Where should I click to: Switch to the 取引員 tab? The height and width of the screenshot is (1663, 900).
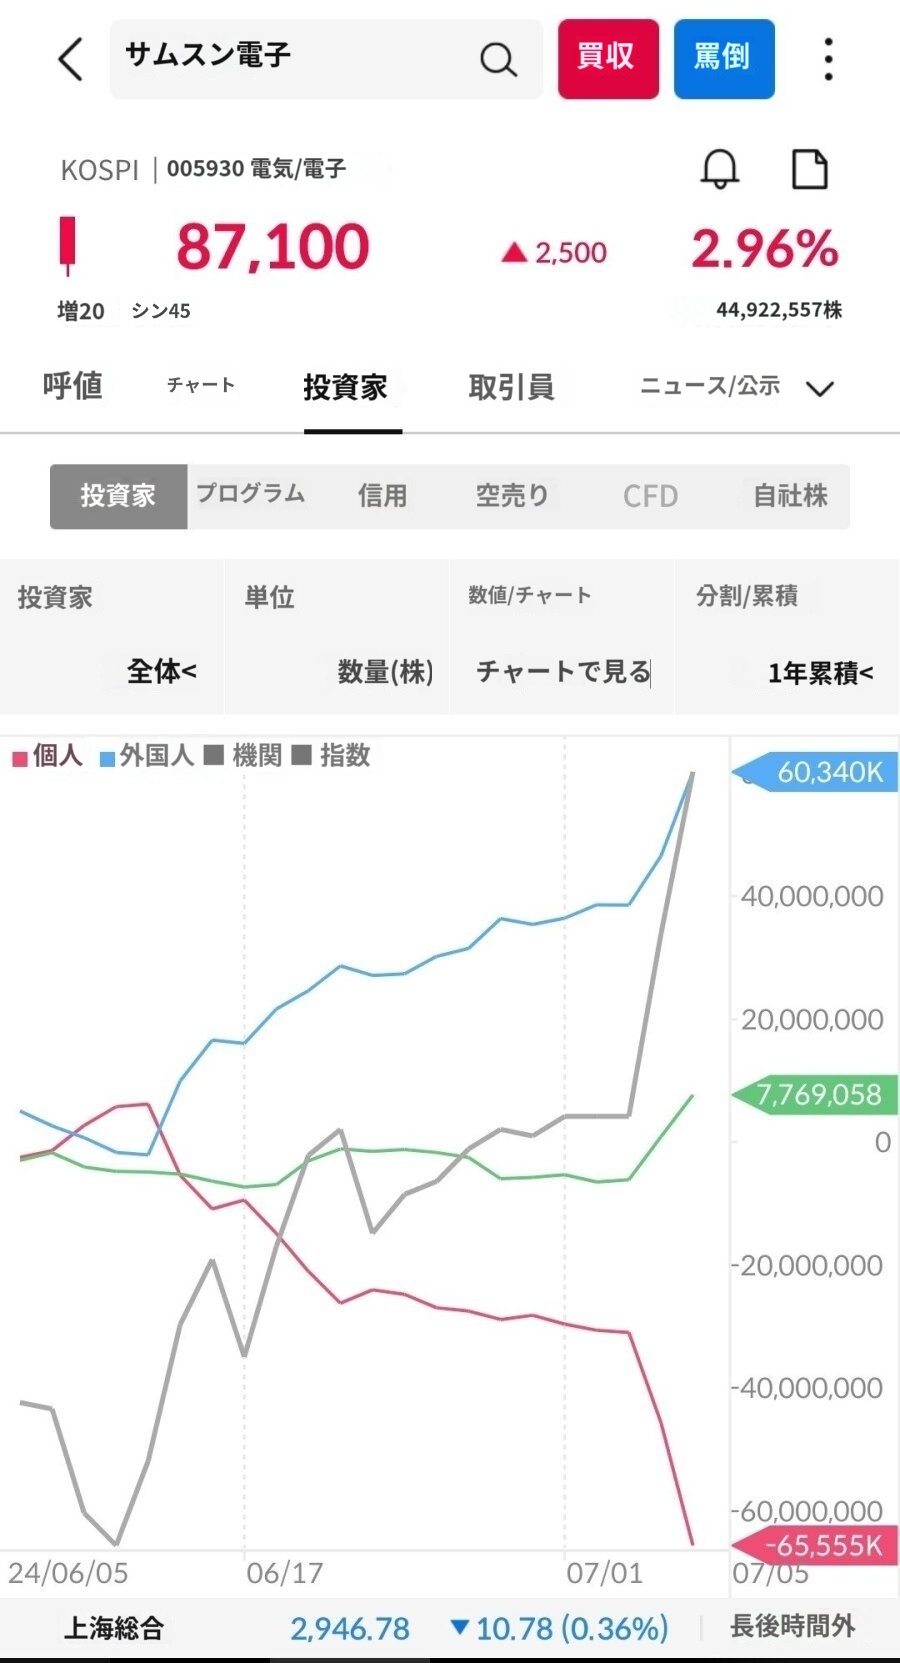pos(511,387)
